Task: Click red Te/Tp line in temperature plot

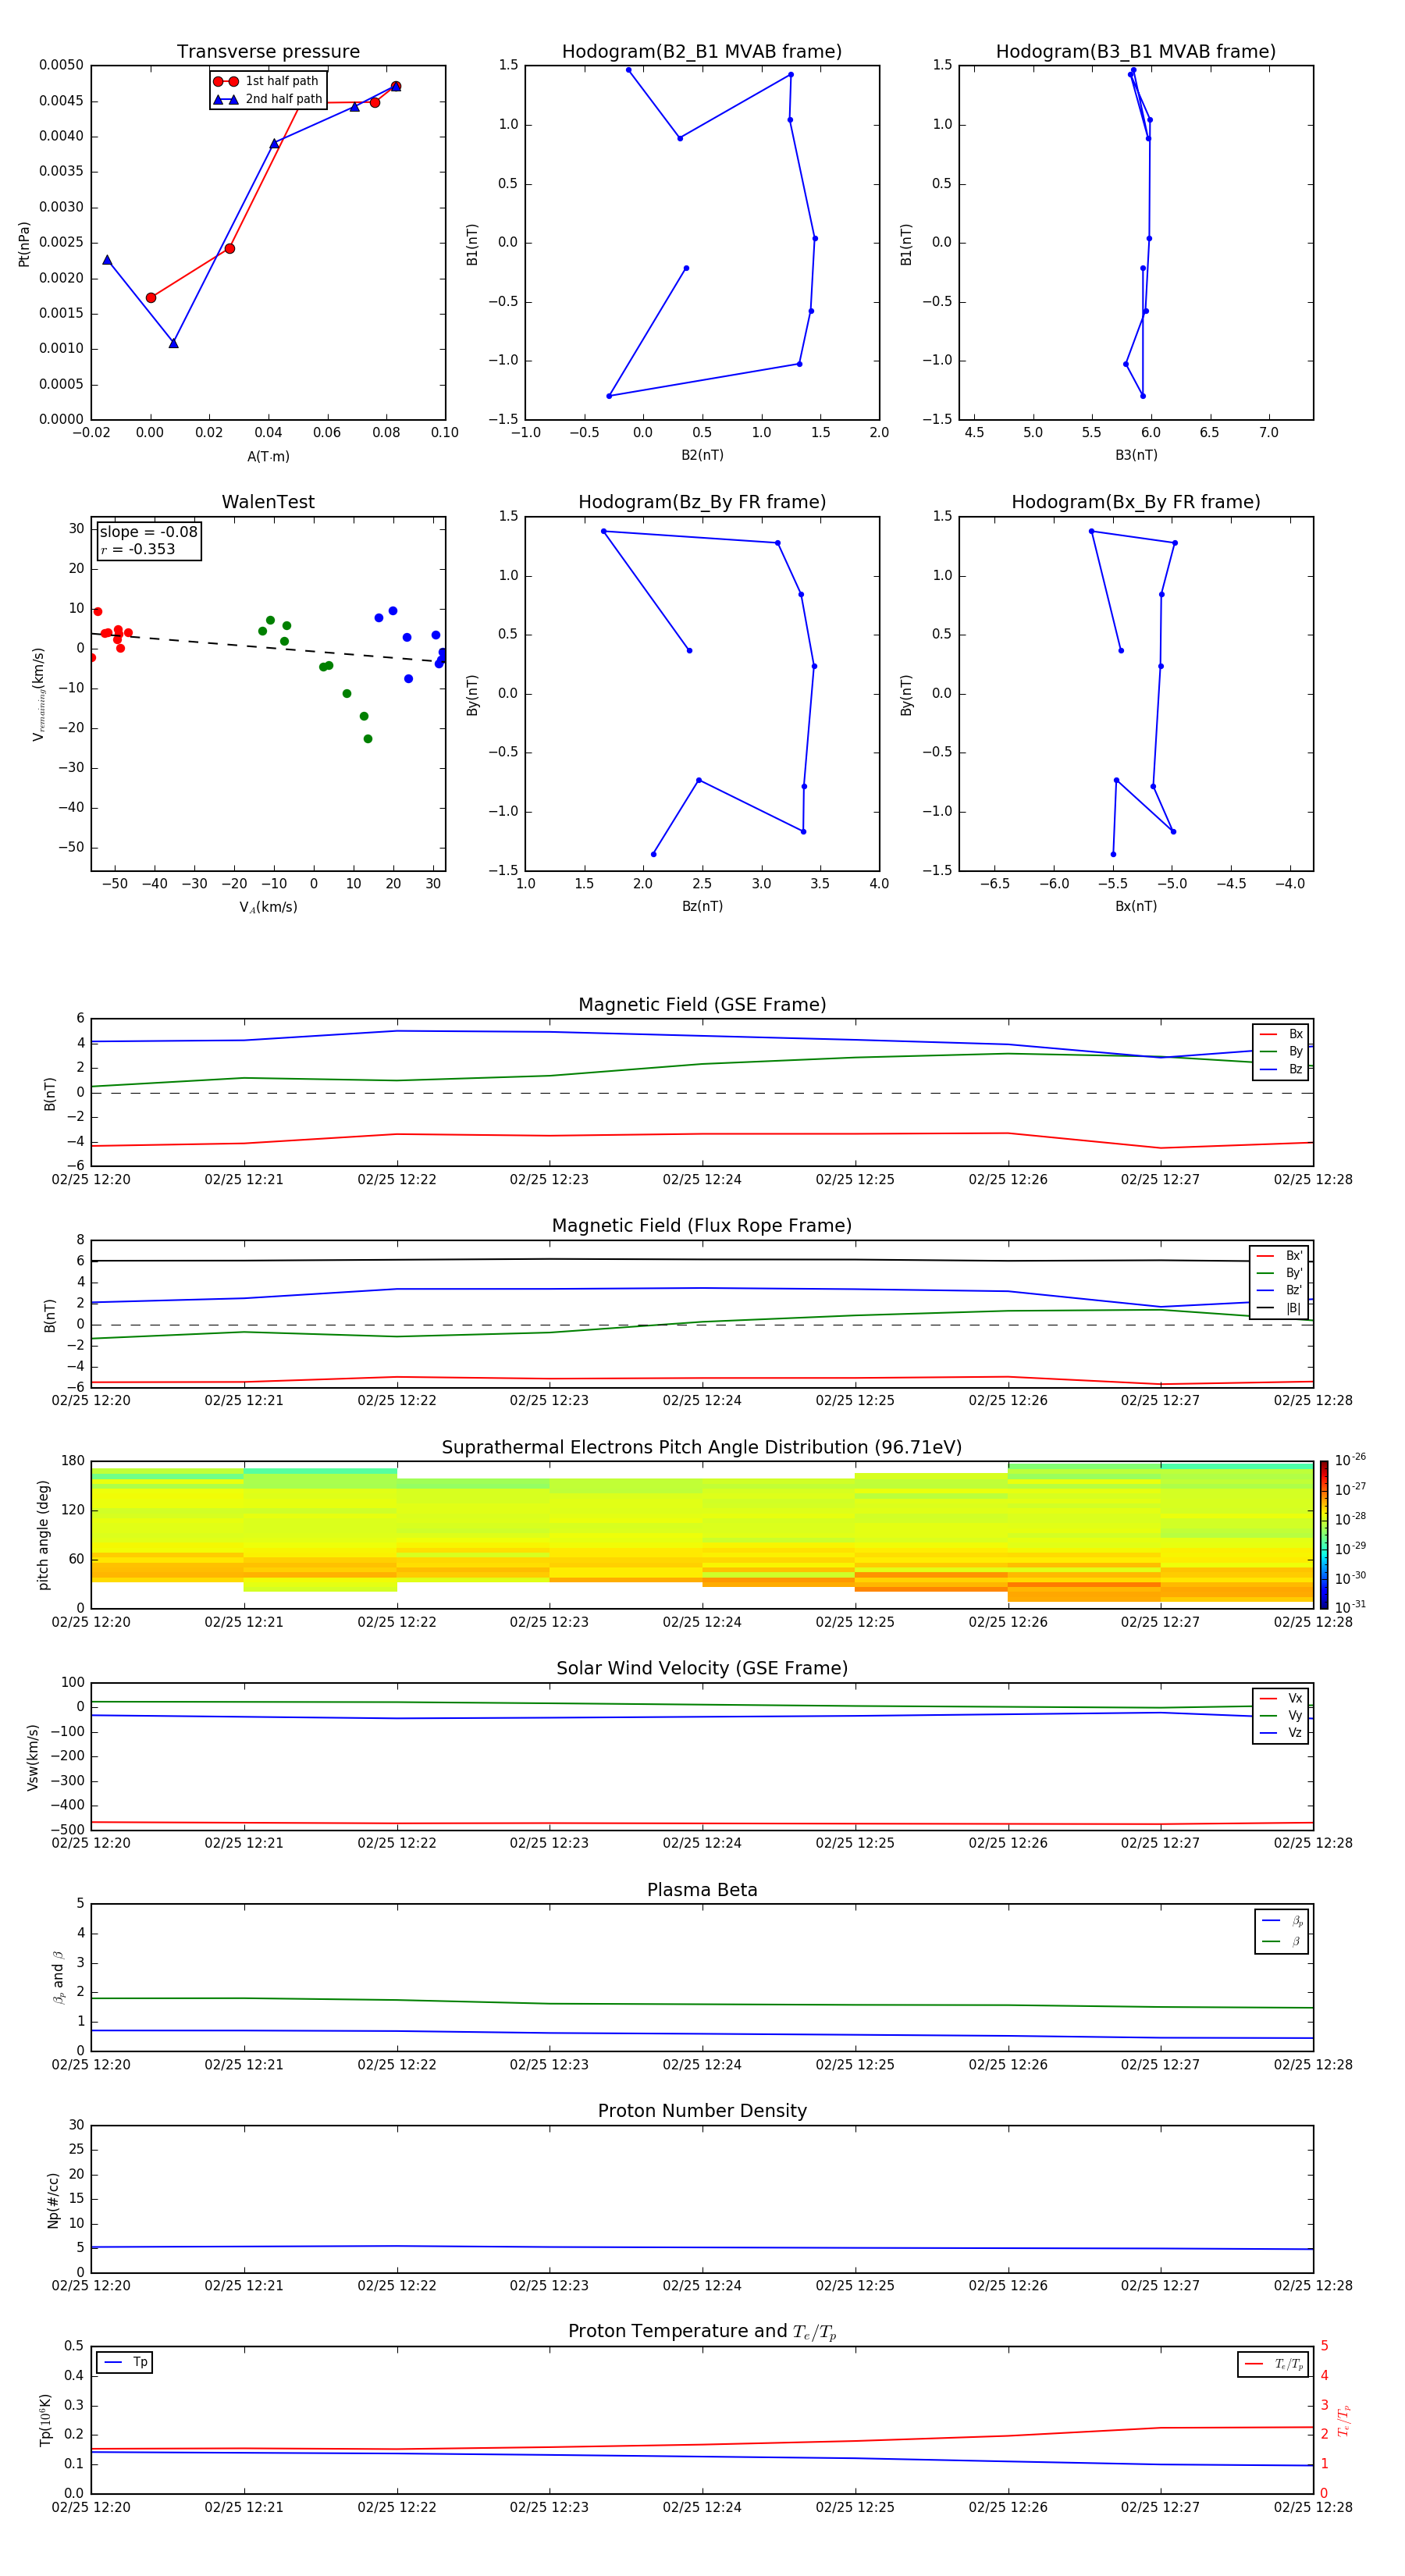Action: pos(702,2444)
